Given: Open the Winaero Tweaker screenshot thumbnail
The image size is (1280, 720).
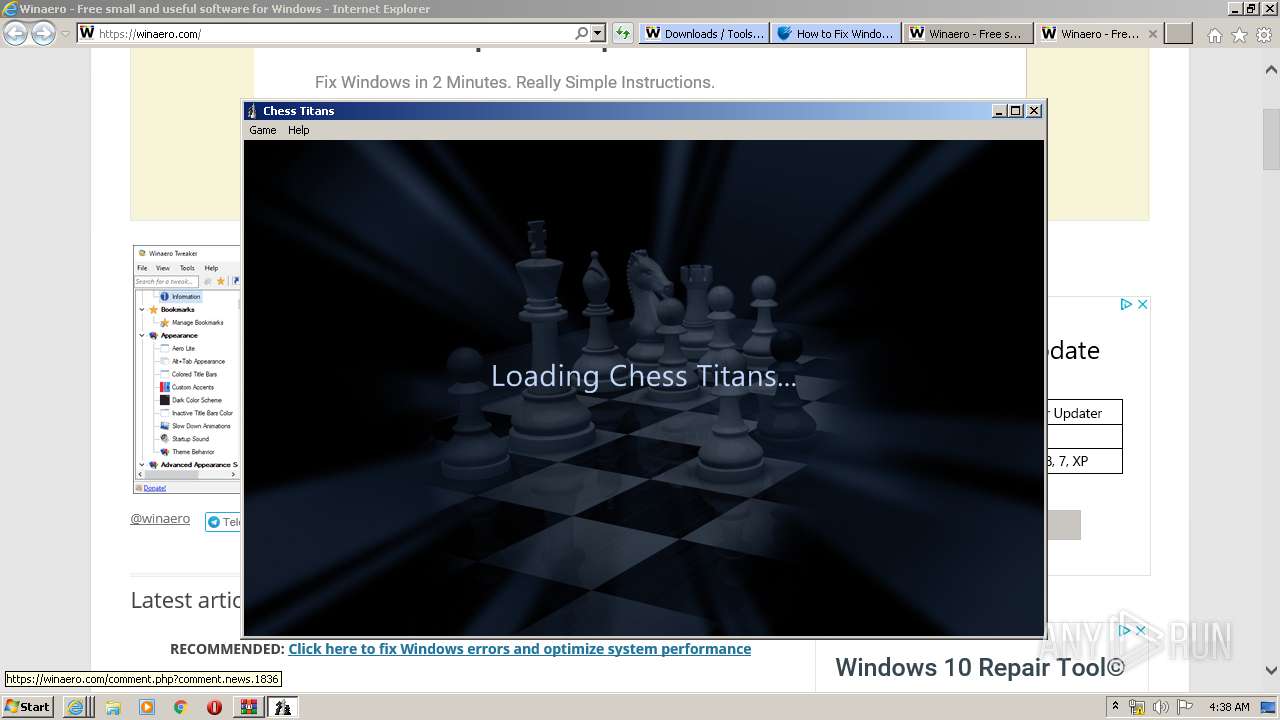Looking at the screenshot, I should pyautogui.click(x=187, y=369).
